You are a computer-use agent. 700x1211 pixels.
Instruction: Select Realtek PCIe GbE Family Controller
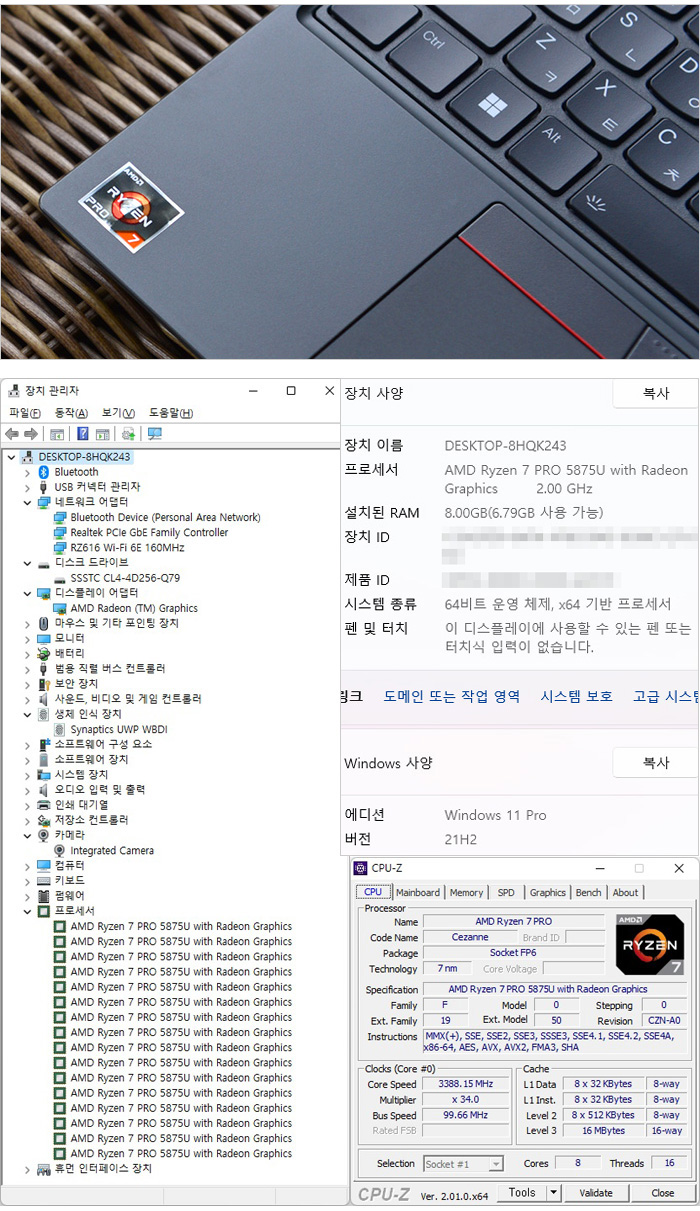(x=149, y=533)
